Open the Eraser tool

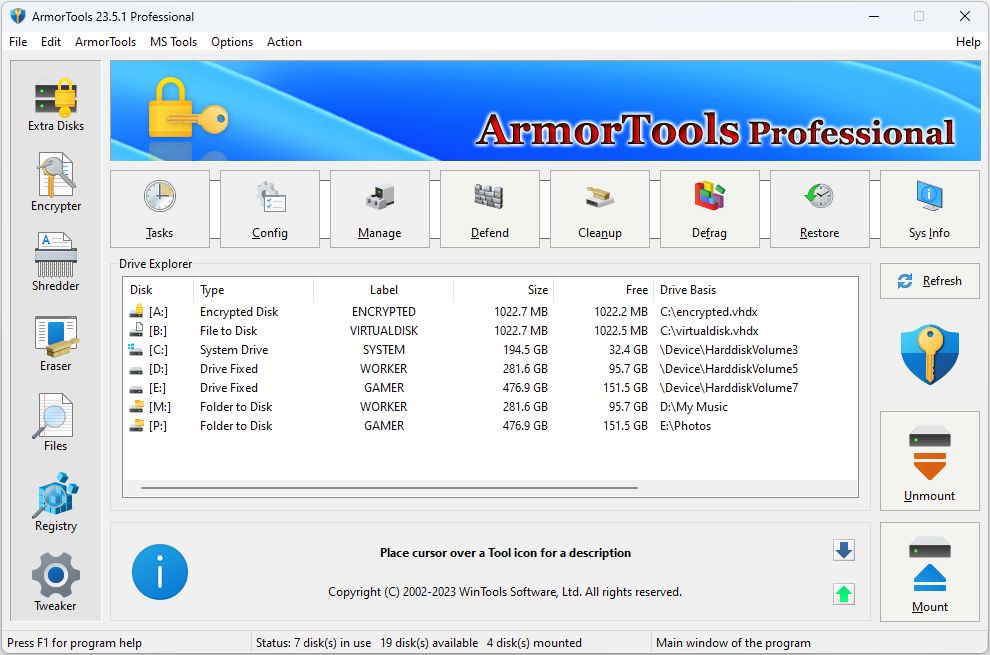click(x=56, y=344)
